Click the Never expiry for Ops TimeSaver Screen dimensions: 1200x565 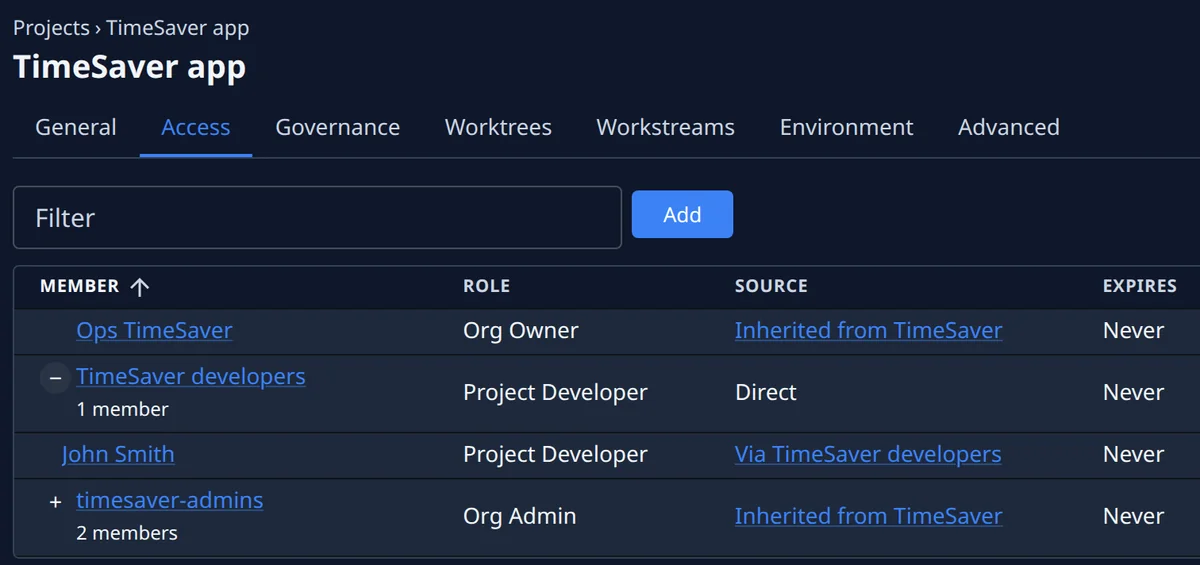tap(1133, 330)
